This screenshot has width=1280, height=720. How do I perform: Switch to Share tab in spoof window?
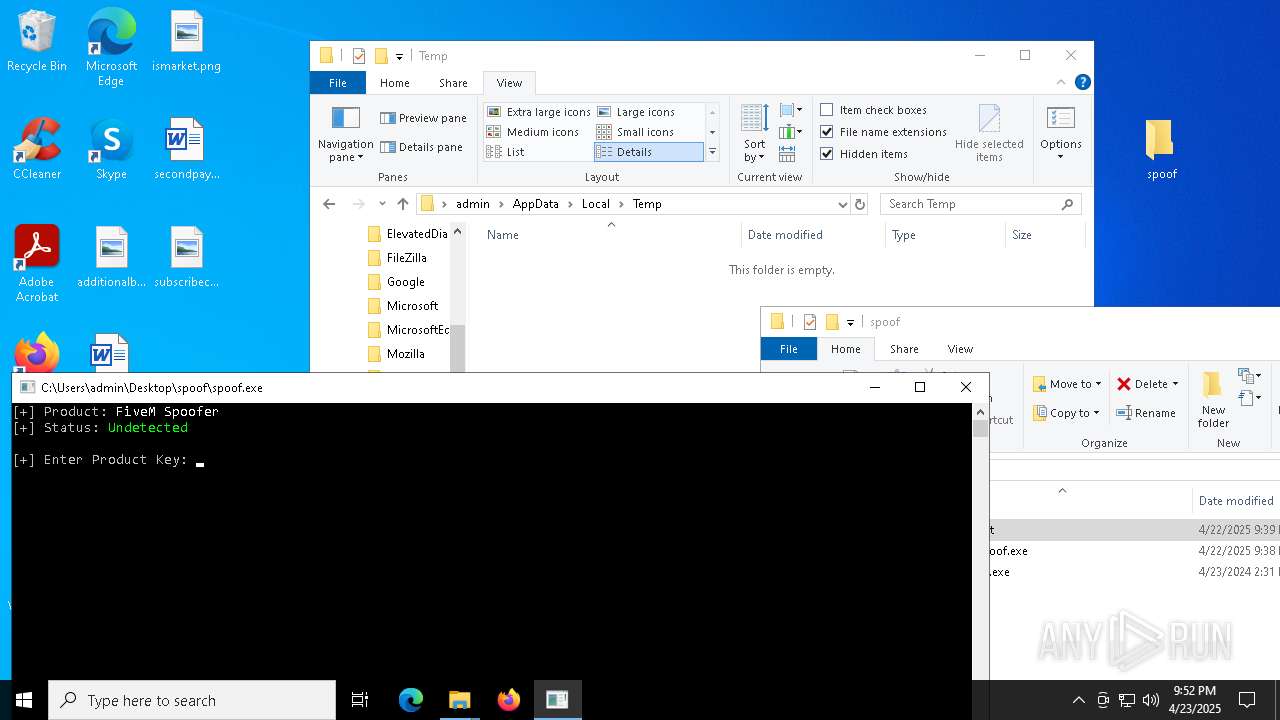pos(904,349)
